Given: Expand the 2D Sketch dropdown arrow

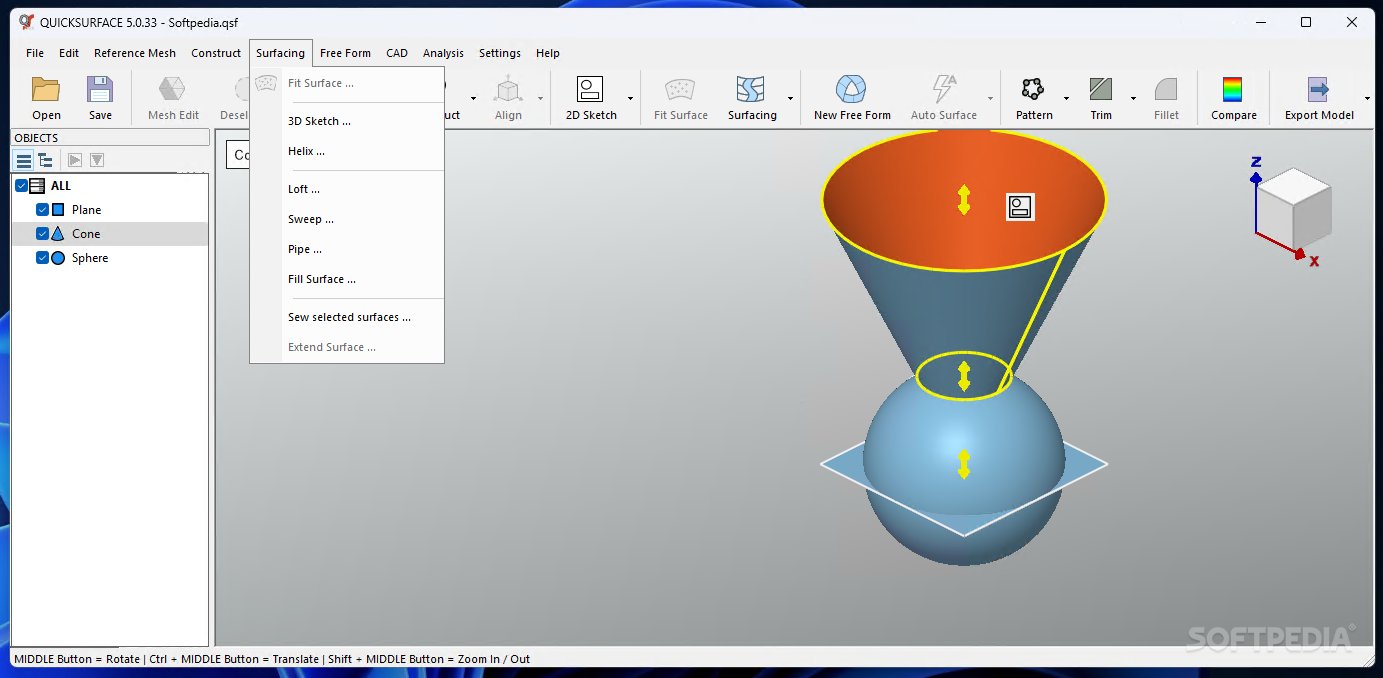Looking at the screenshot, I should click(630, 98).
